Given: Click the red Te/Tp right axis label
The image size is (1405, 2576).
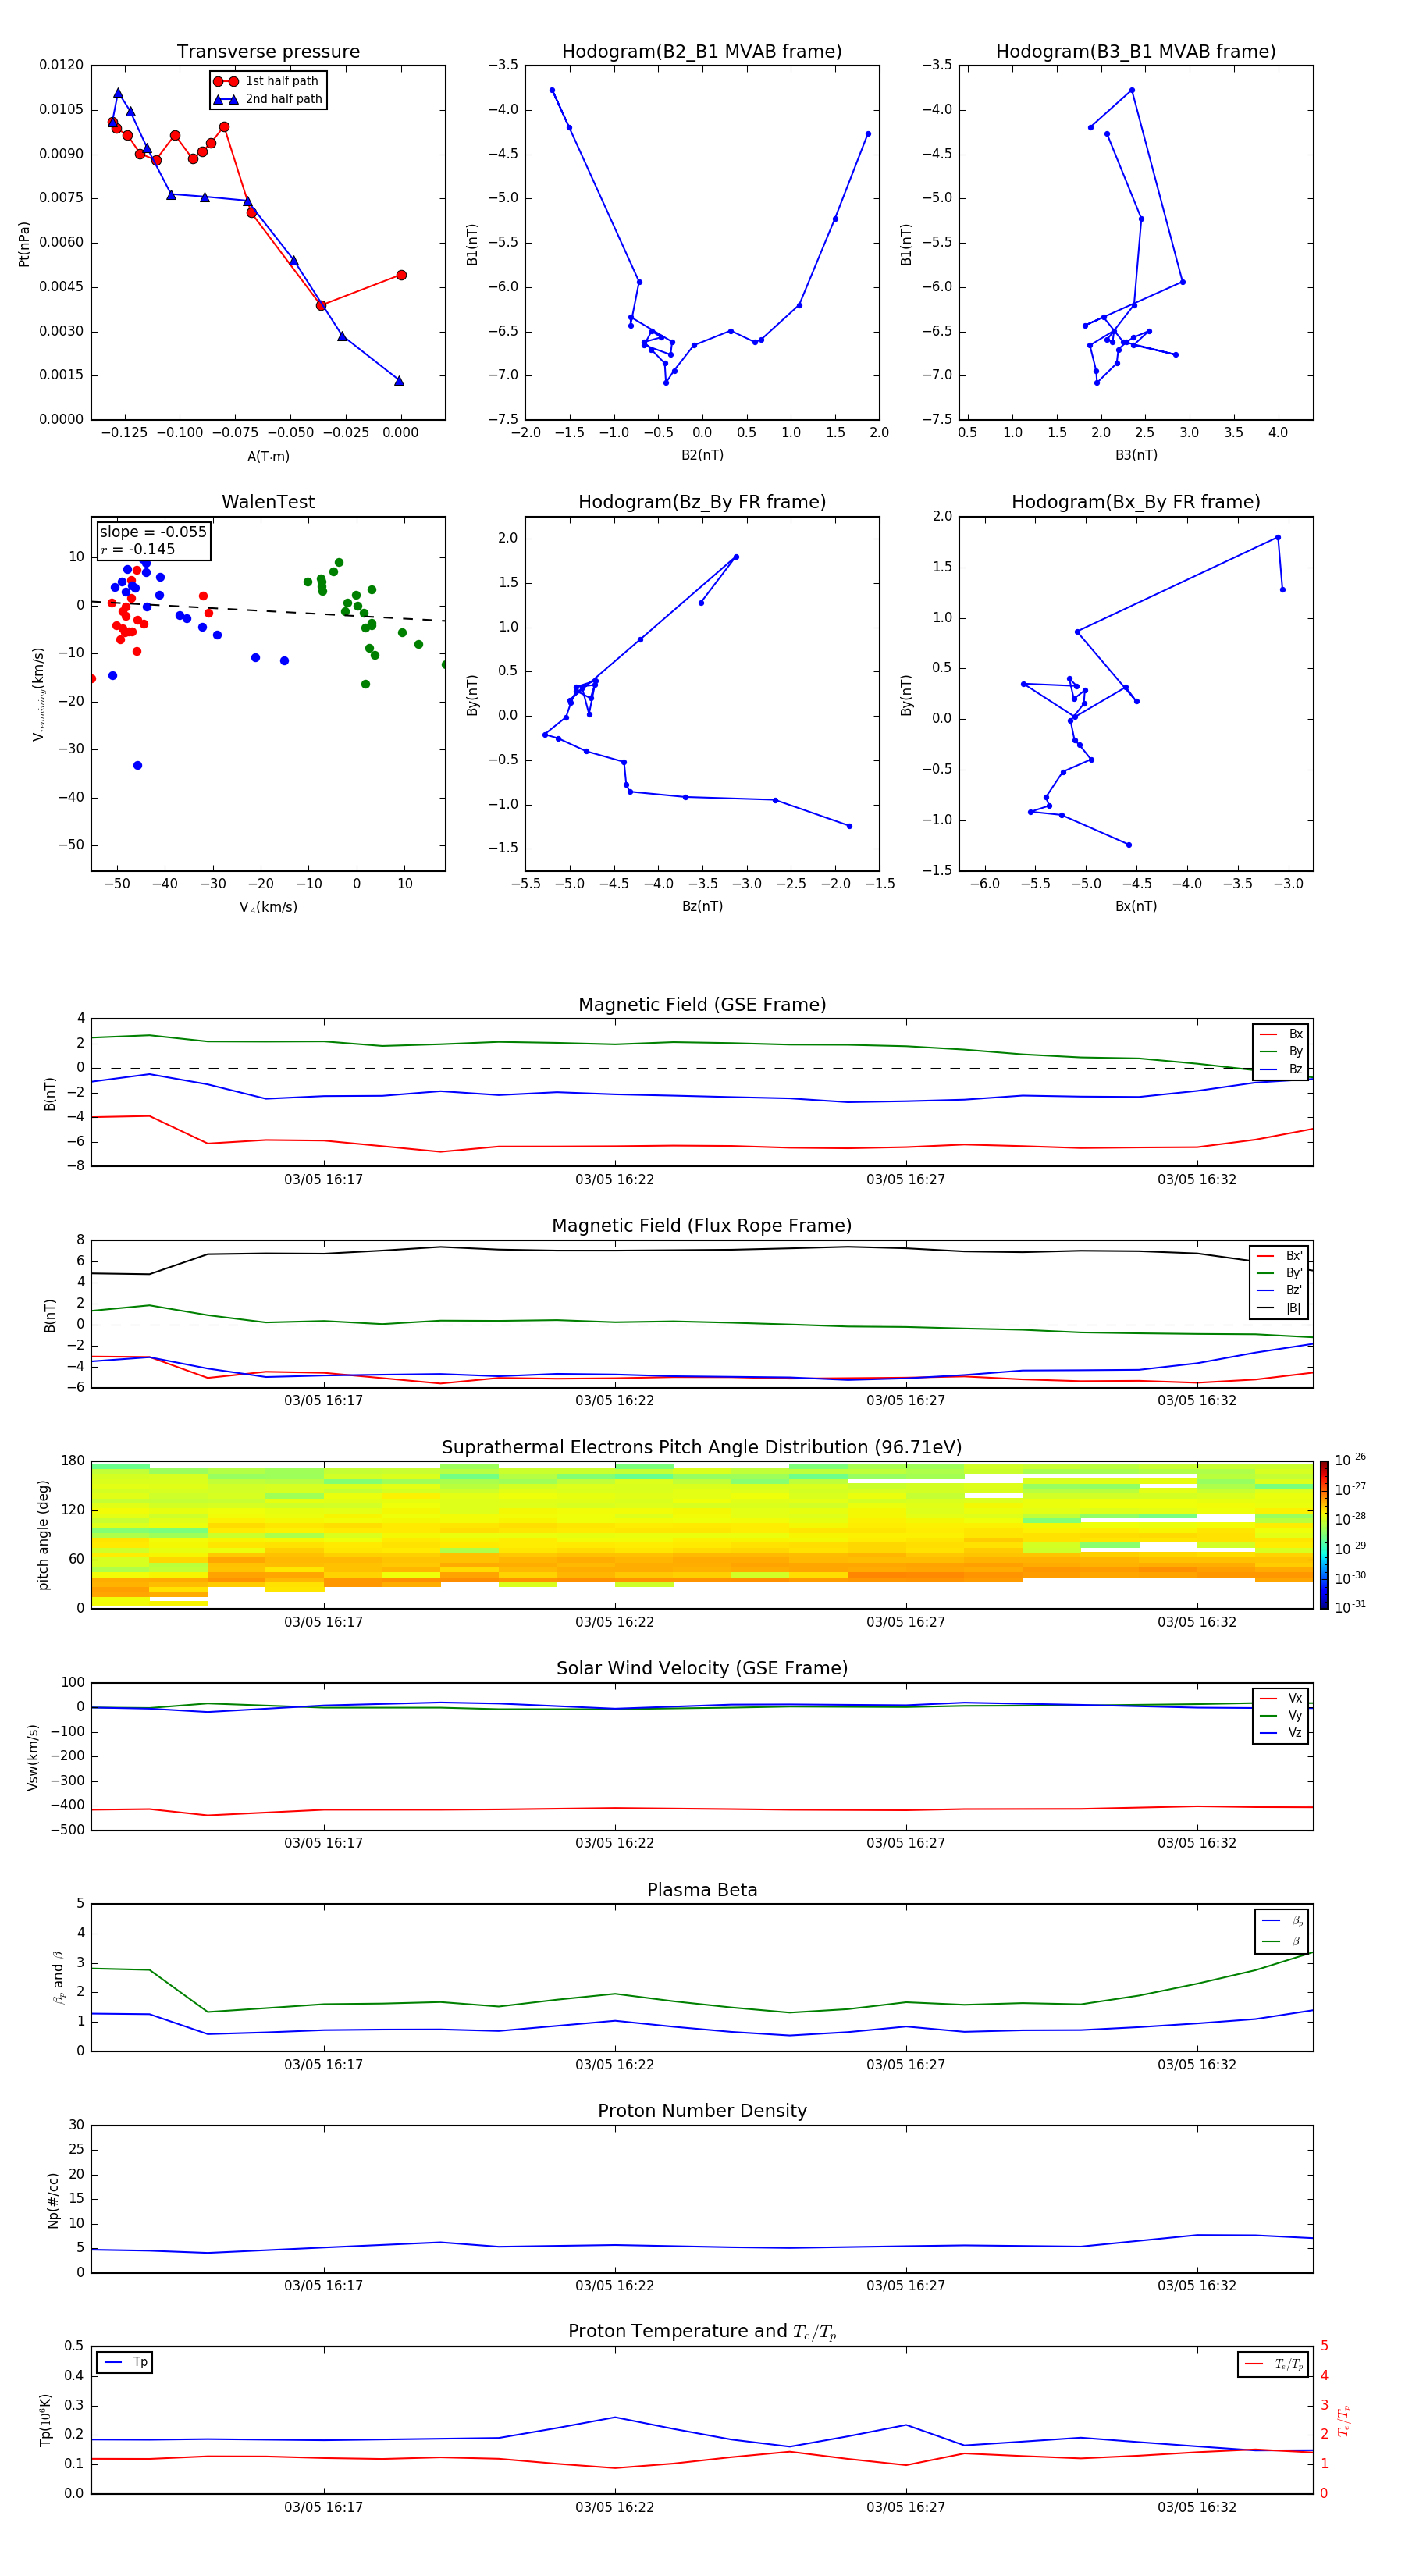Looking at the screenshot, I should (x=1345, y=2420).
